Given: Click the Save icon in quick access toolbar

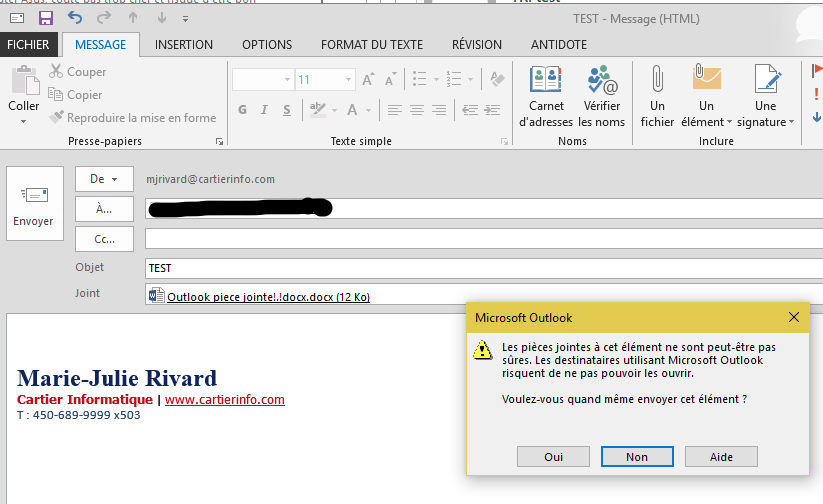Looking at the screenshot, I should click(46, 18).
